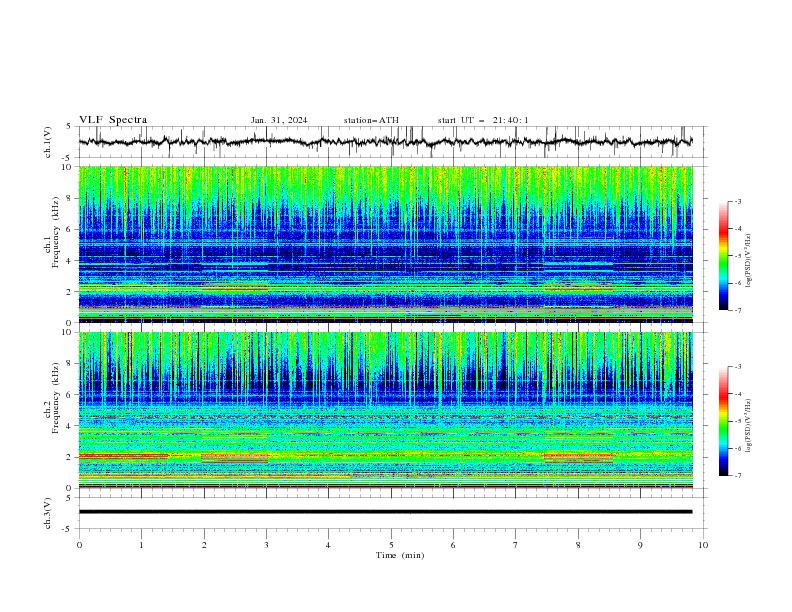Click the lower color bar's "log(PSD)(V²/Hz)" label

(749, 426)
